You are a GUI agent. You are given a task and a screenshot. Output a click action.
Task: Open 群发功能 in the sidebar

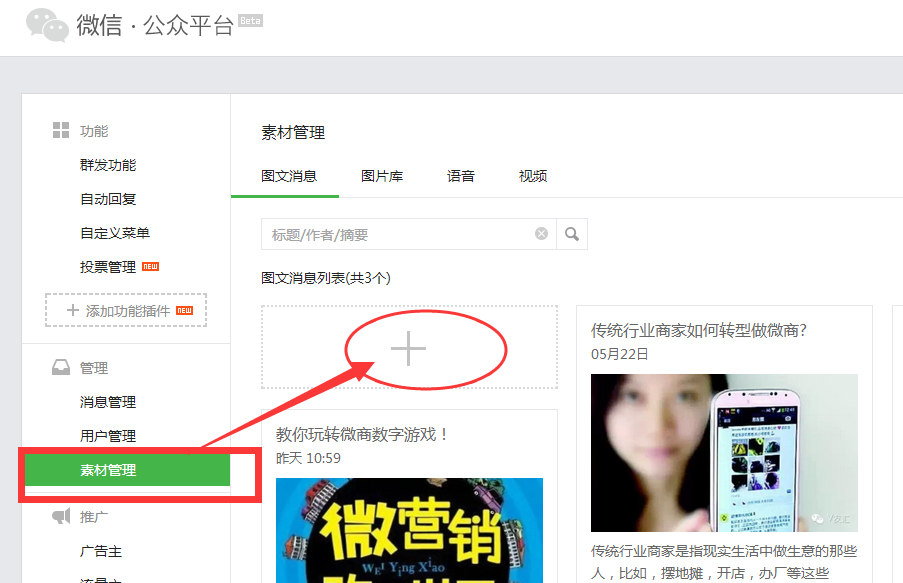click(108, 165)
